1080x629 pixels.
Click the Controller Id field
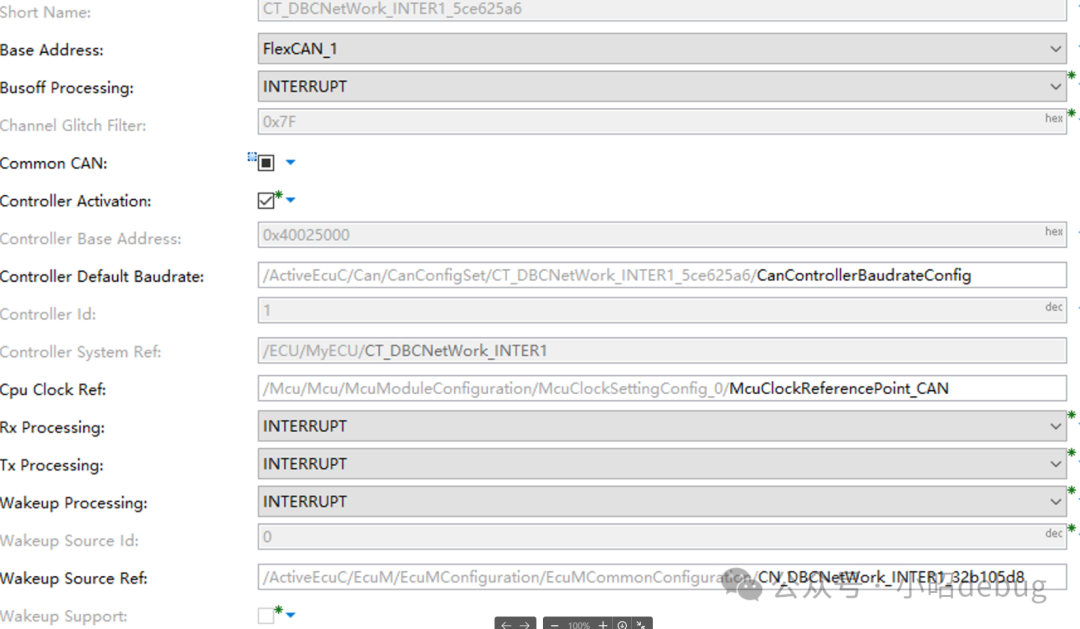pos(662,310)
